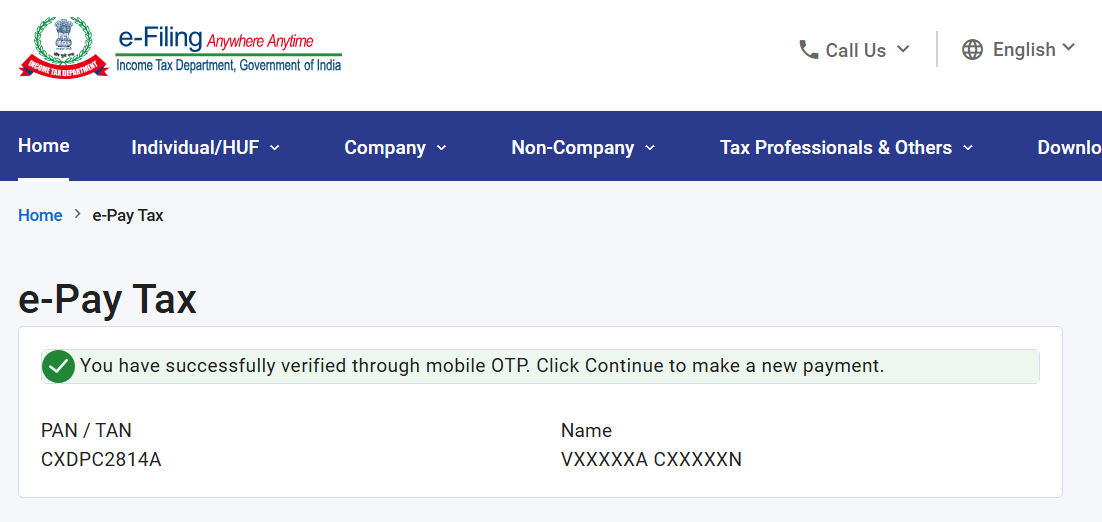Expand the Company menu chevron
The height and width of the screenshot is (522, 1102).
coord(441,148)
